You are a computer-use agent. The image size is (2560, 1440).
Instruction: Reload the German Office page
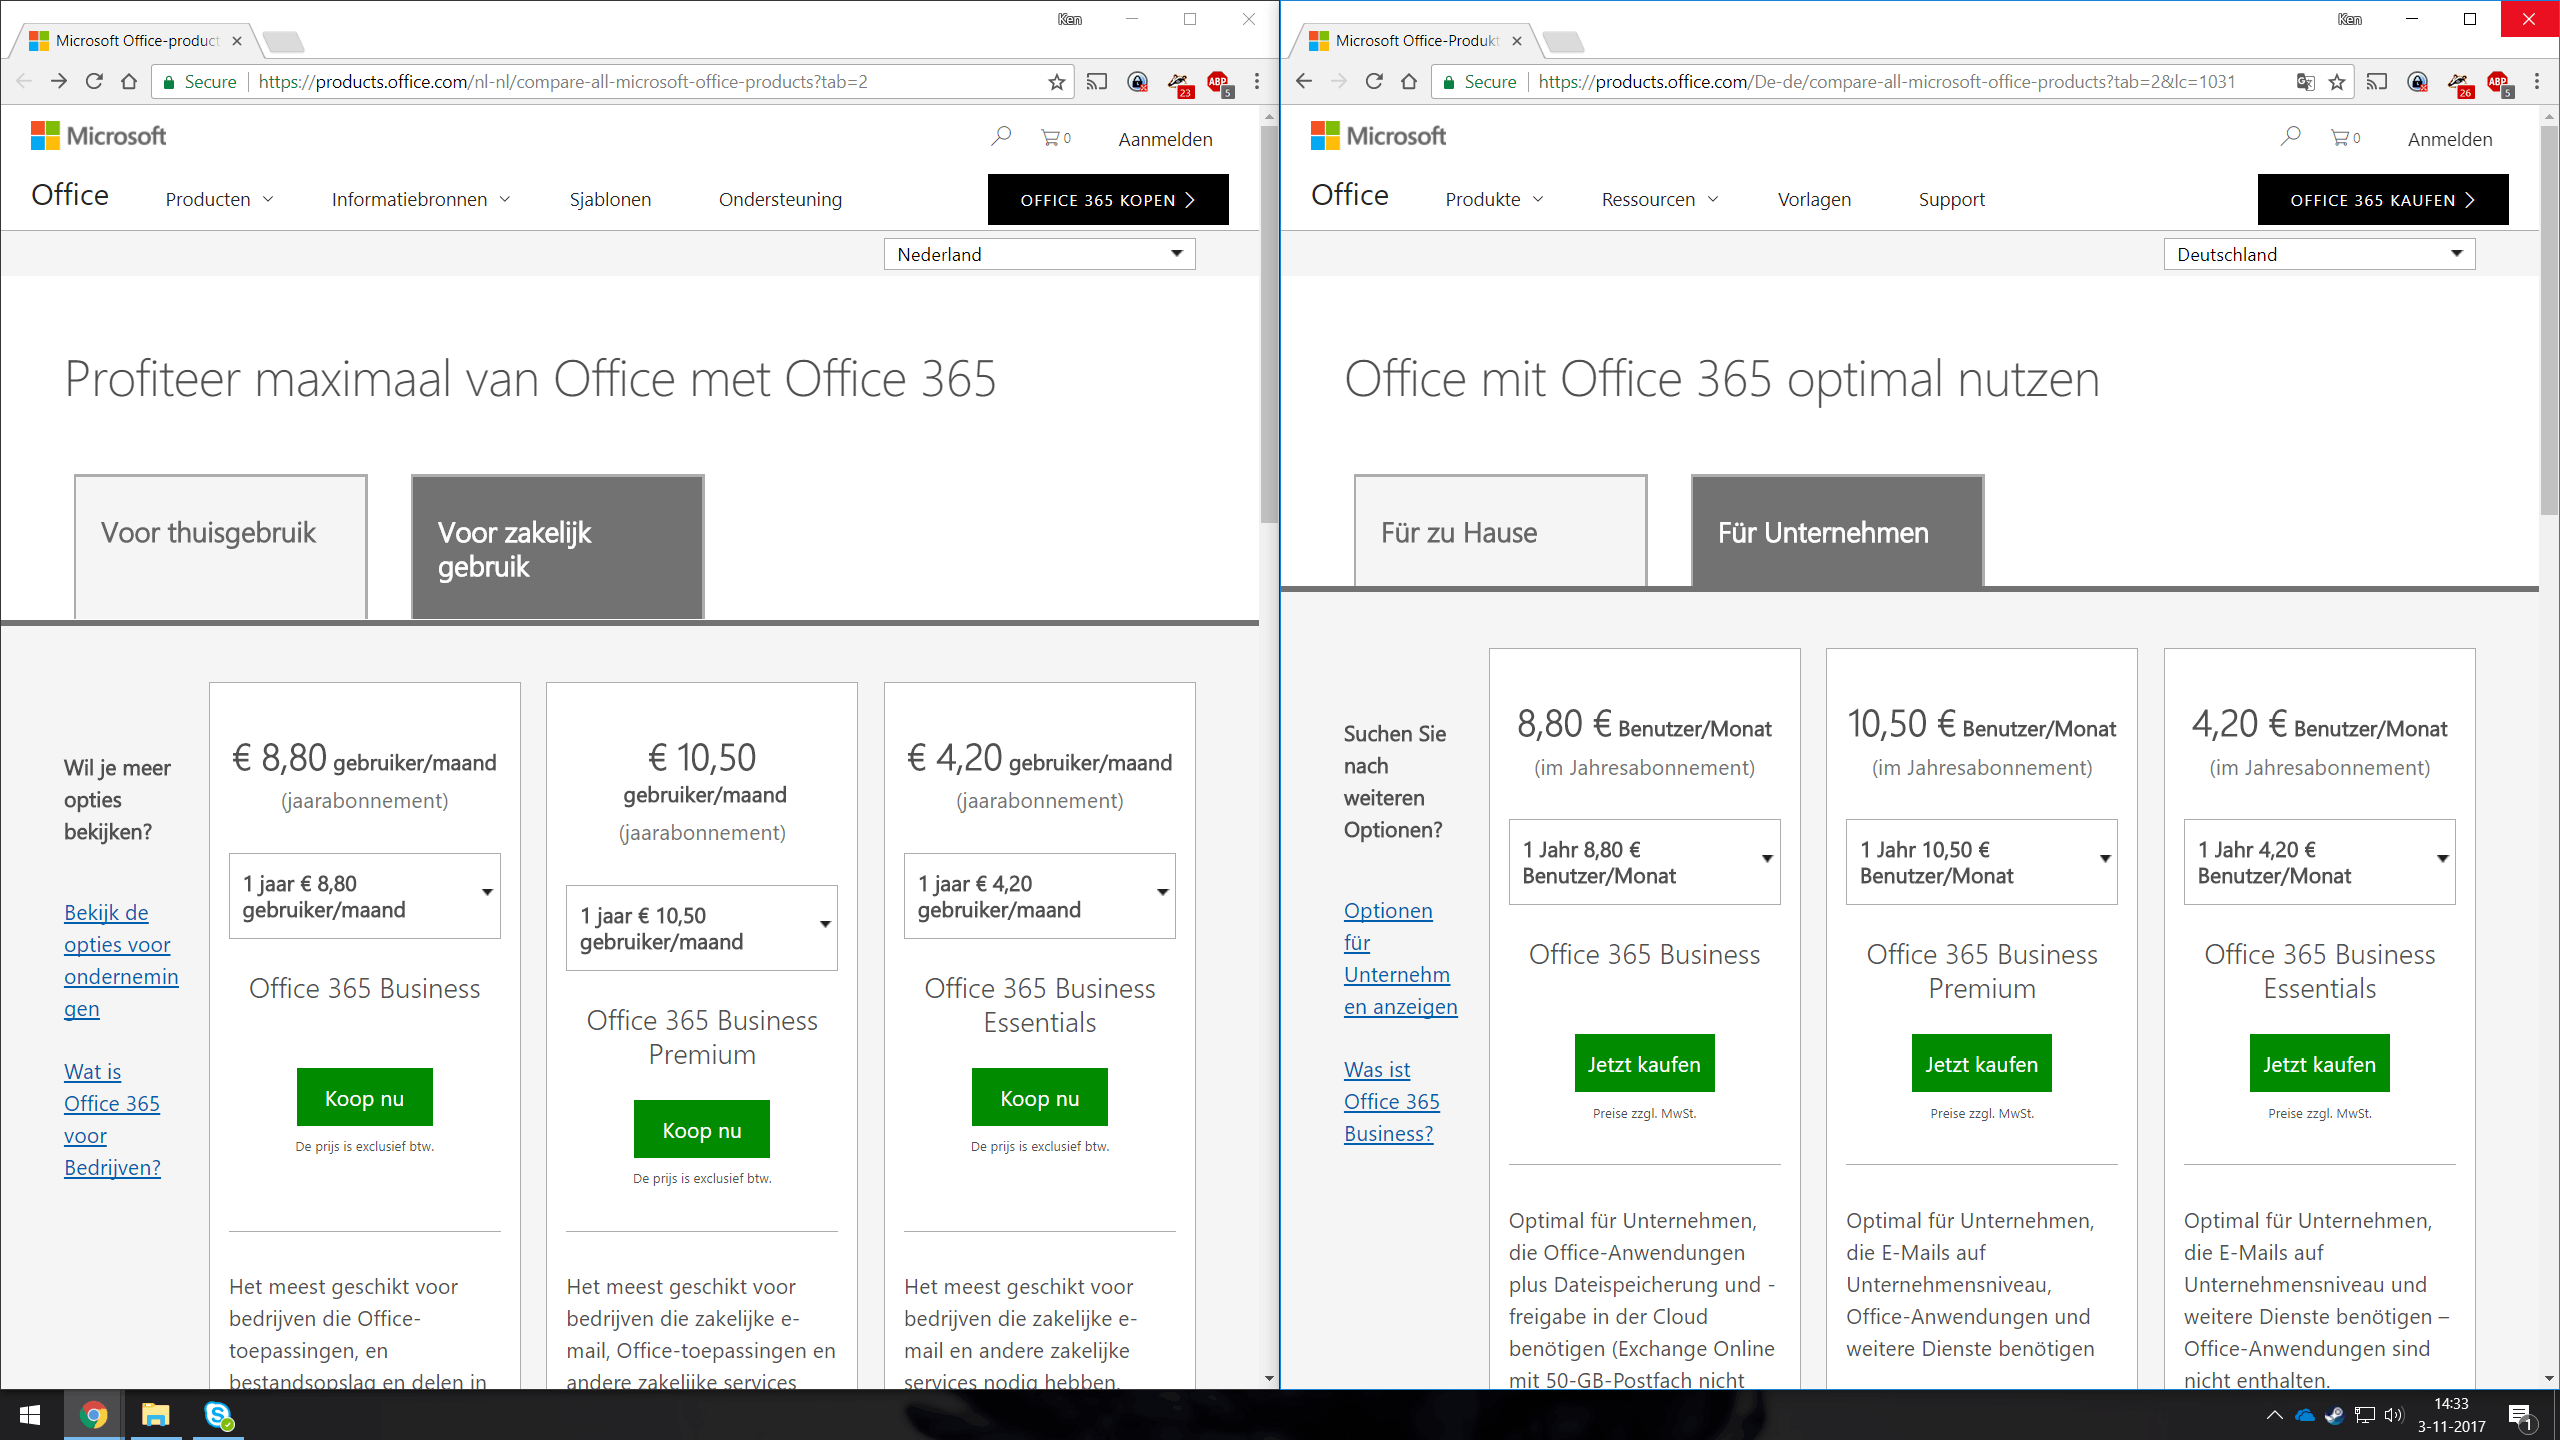(x=1374, y=82)
